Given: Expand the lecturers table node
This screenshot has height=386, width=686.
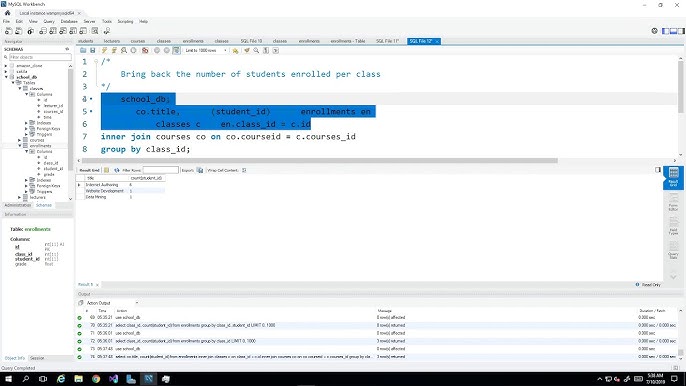Looking at the screenshot, I should [20, 197].
